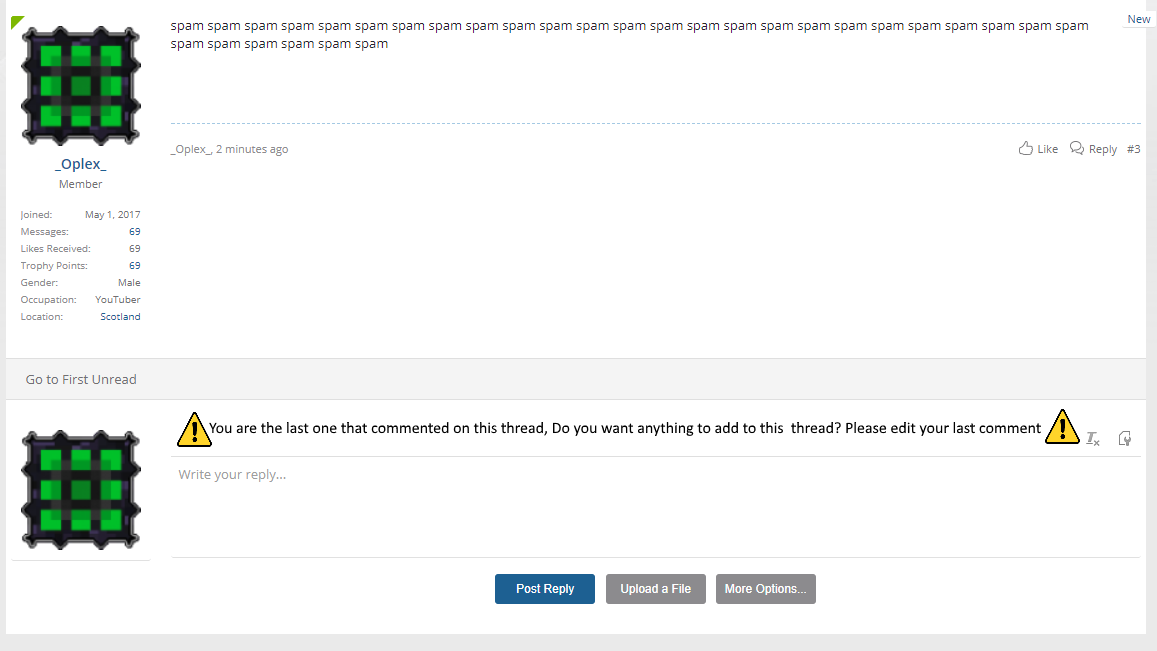Screen dimensions: 1157x651
Task: Click the Likes Received count 69
Action: (x=134, y=249)
